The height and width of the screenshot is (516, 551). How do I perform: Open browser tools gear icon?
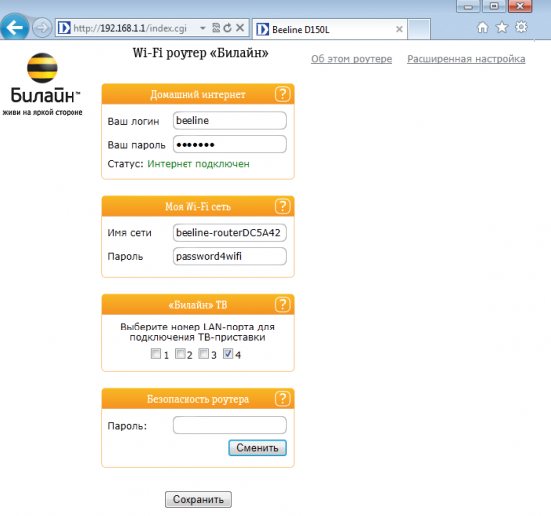[x=521, y=27]
